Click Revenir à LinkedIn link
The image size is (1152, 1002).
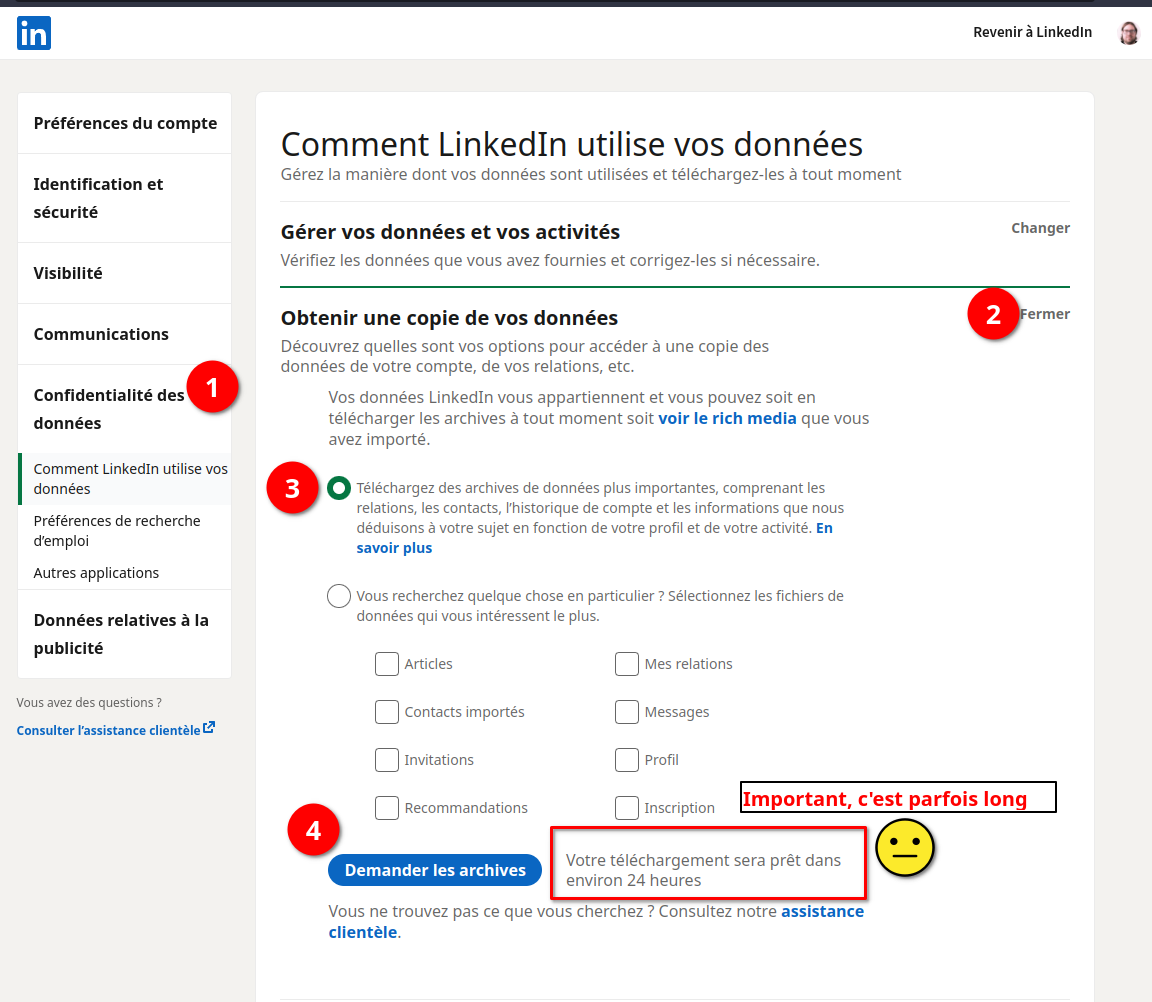[x=1032, y=32]
